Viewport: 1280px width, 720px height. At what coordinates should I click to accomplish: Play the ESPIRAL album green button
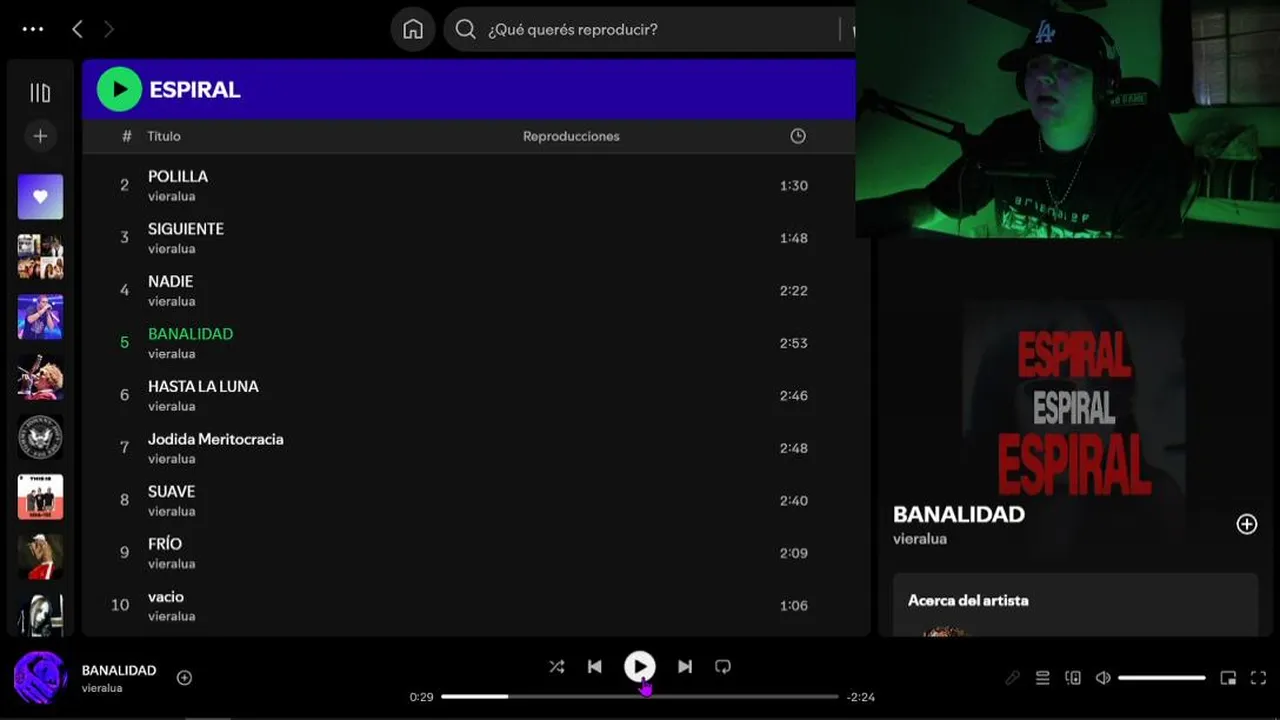click(119, 89)
